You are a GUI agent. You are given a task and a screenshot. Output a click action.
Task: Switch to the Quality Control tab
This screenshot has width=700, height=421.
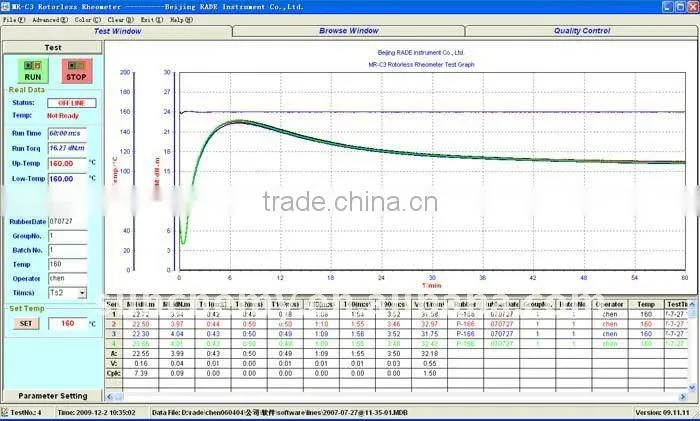(x=582, y=31)
